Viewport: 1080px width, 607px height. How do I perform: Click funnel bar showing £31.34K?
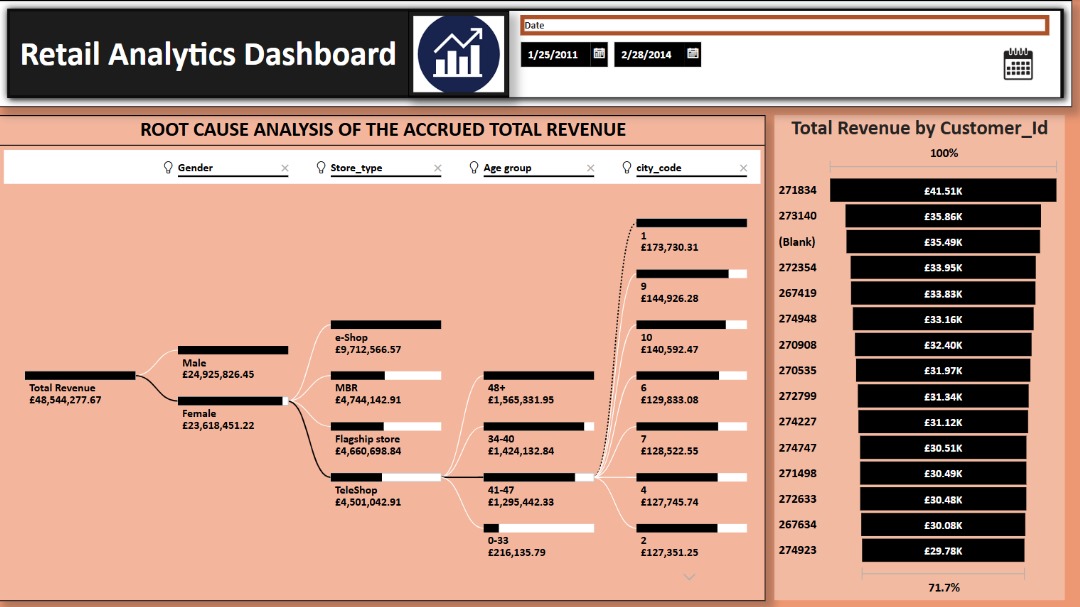pos(943,396)
